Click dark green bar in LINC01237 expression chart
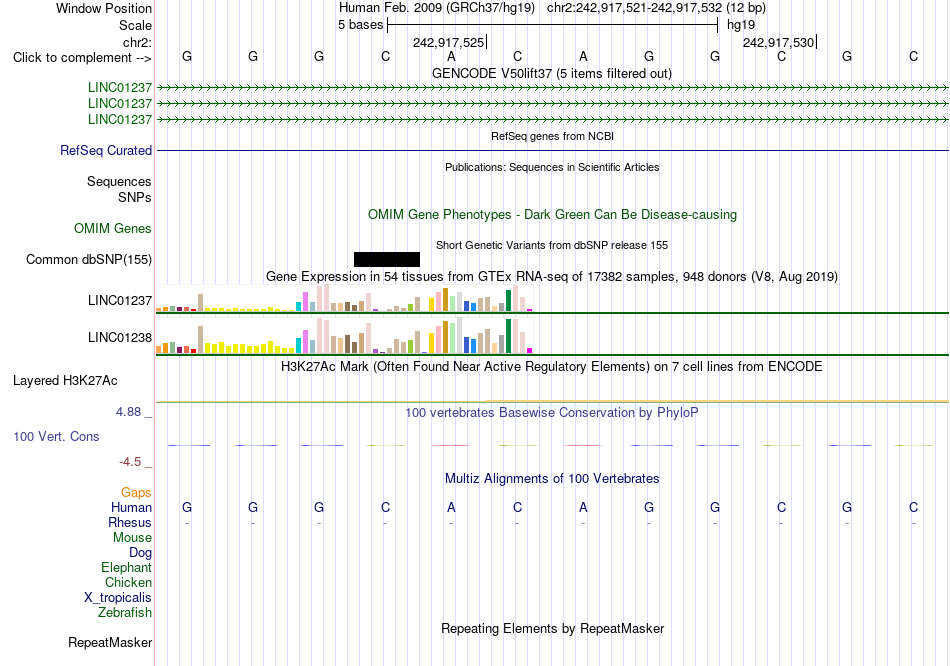Viewport: 950px width, 666px height. (508, 301)
